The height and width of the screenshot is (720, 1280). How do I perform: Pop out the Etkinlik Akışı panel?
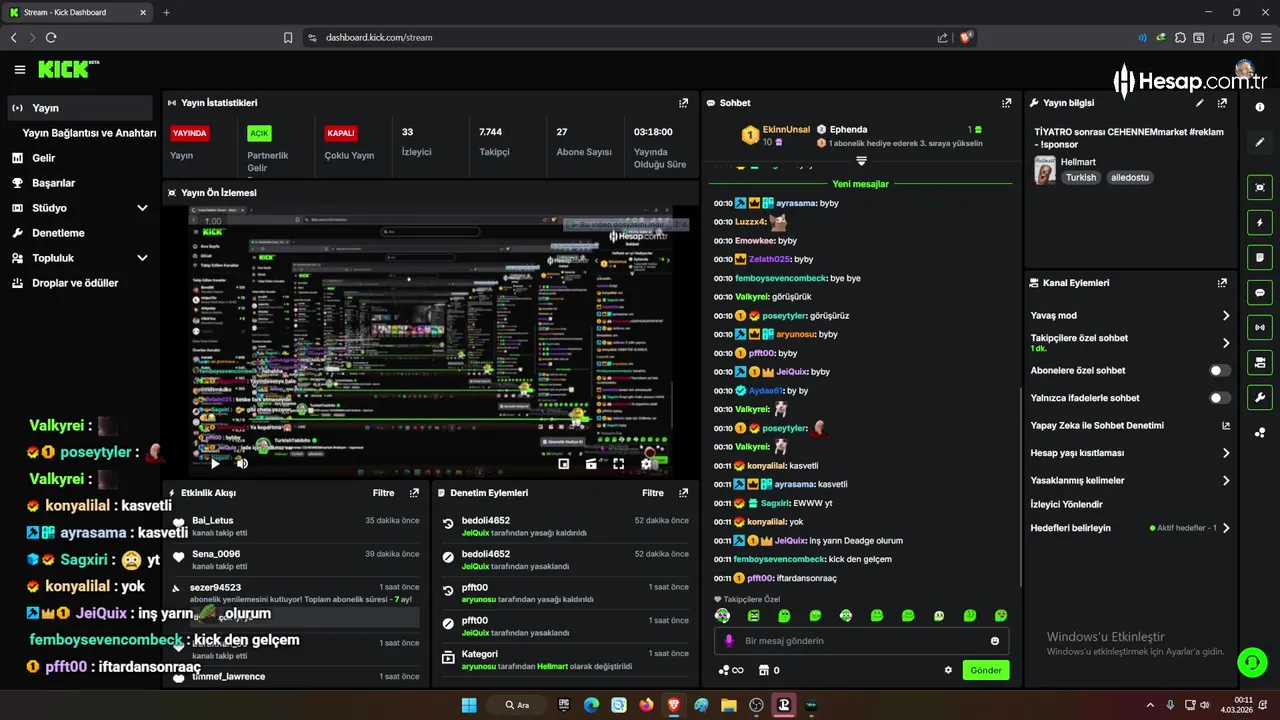[414, 493]
